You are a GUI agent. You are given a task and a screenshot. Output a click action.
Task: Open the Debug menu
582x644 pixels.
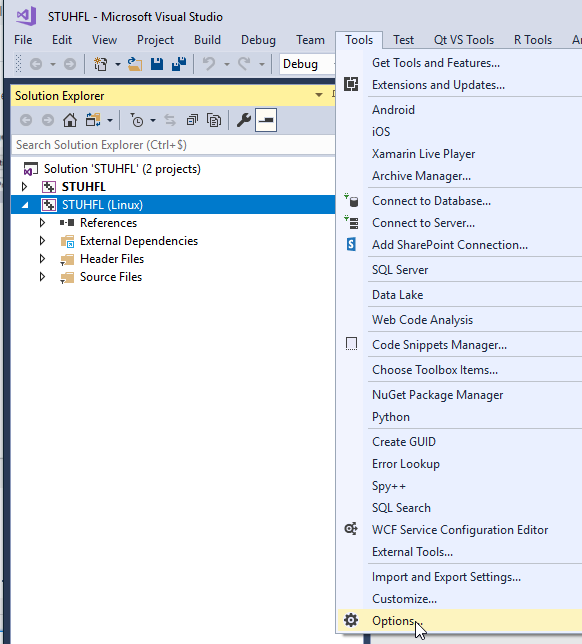pyautogui.click(x=258, y=40)
